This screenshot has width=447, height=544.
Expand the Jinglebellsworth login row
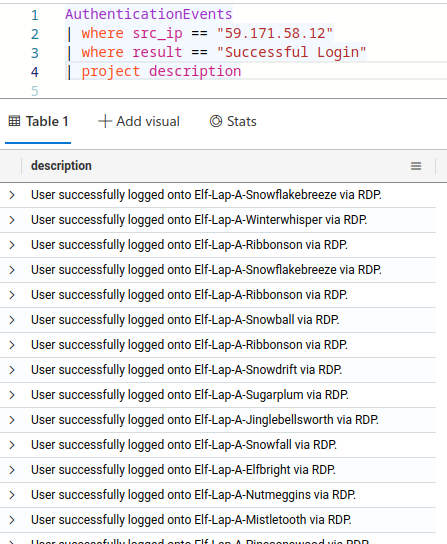coord(12,420)
